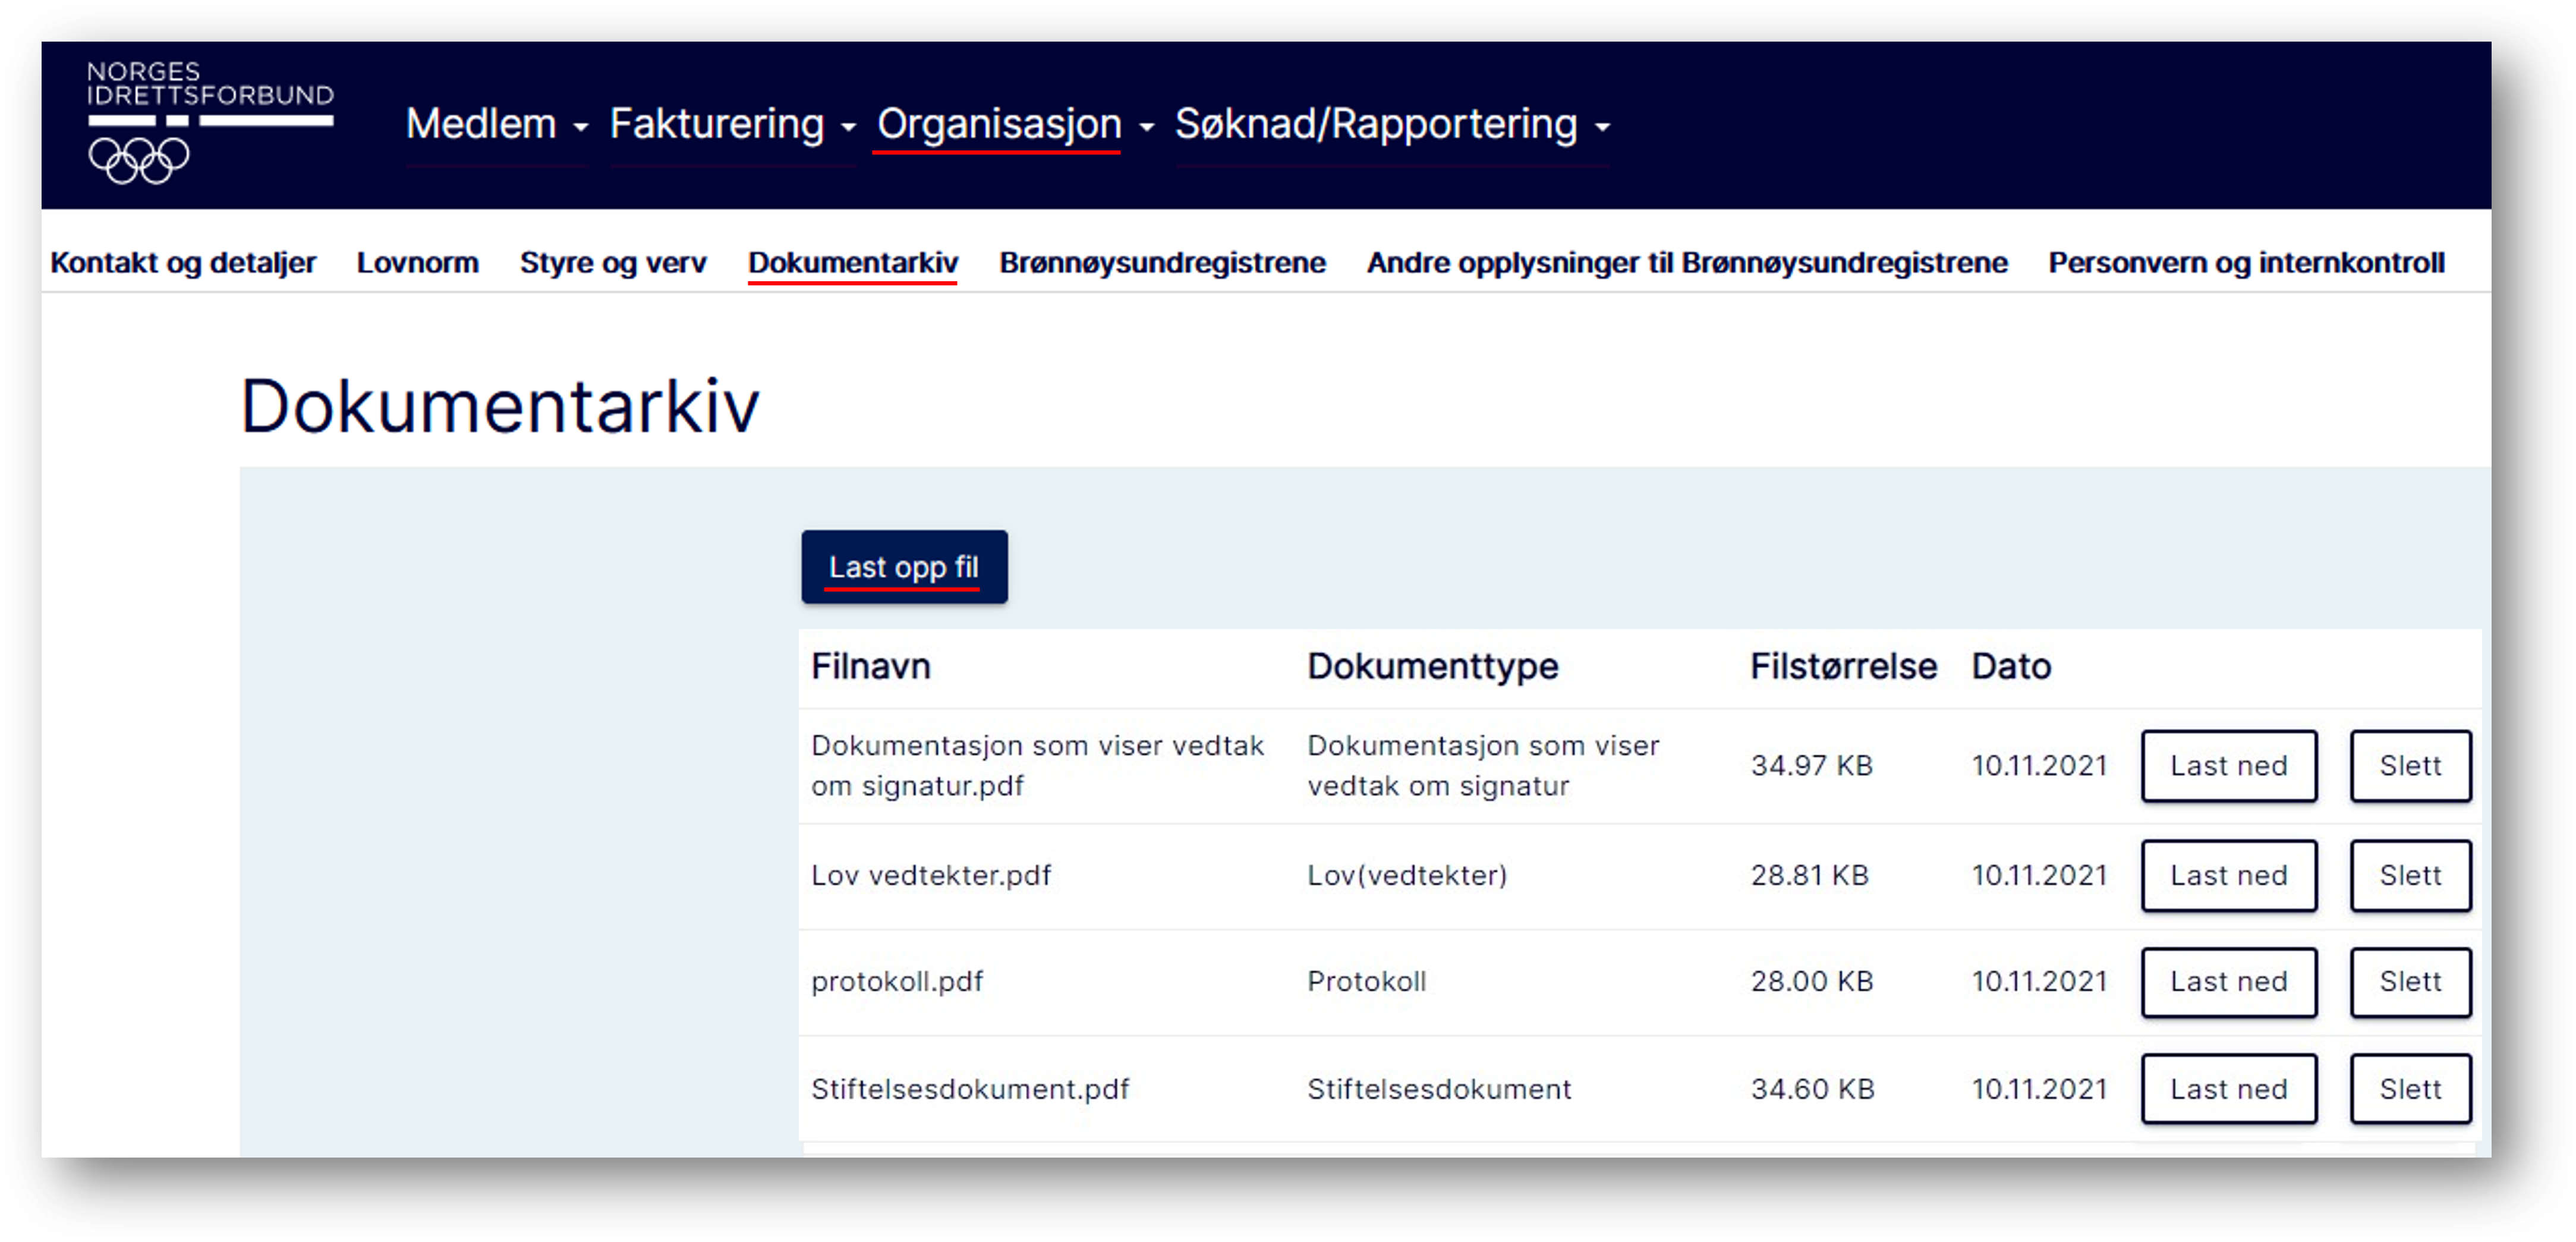Click file size 28.81 KB
This screenshot has width=2576, height=1242.
pyautogui.click(x=1809, y=876)
